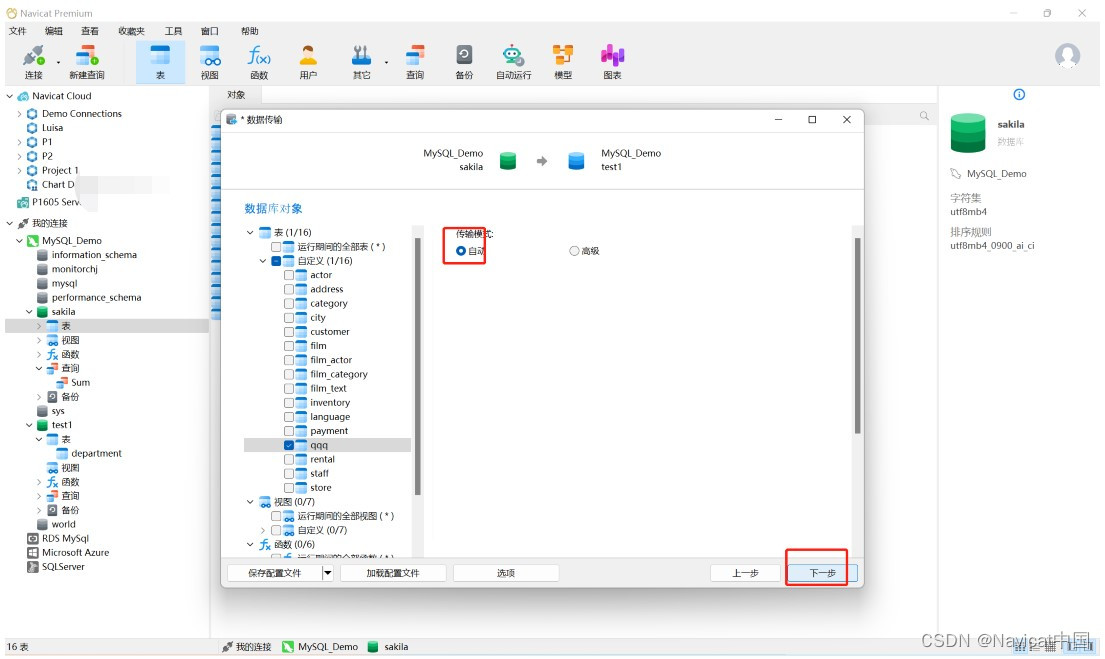Open the View (查看) menu
The height and width of the screenshot is (659, 1105).
[89, 31]
